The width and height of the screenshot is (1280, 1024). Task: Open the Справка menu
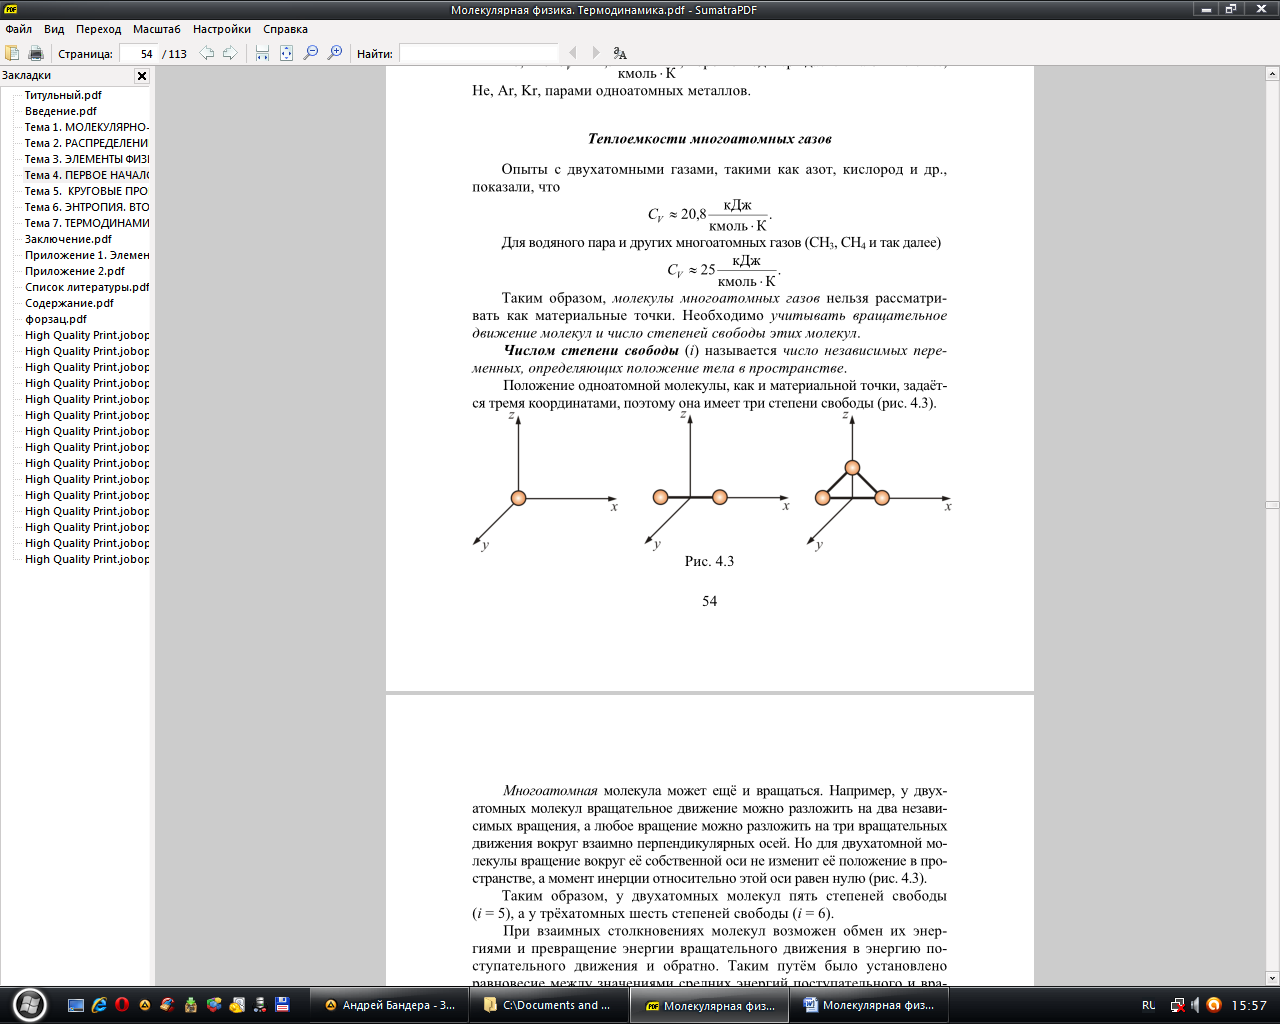coord(285,29)
